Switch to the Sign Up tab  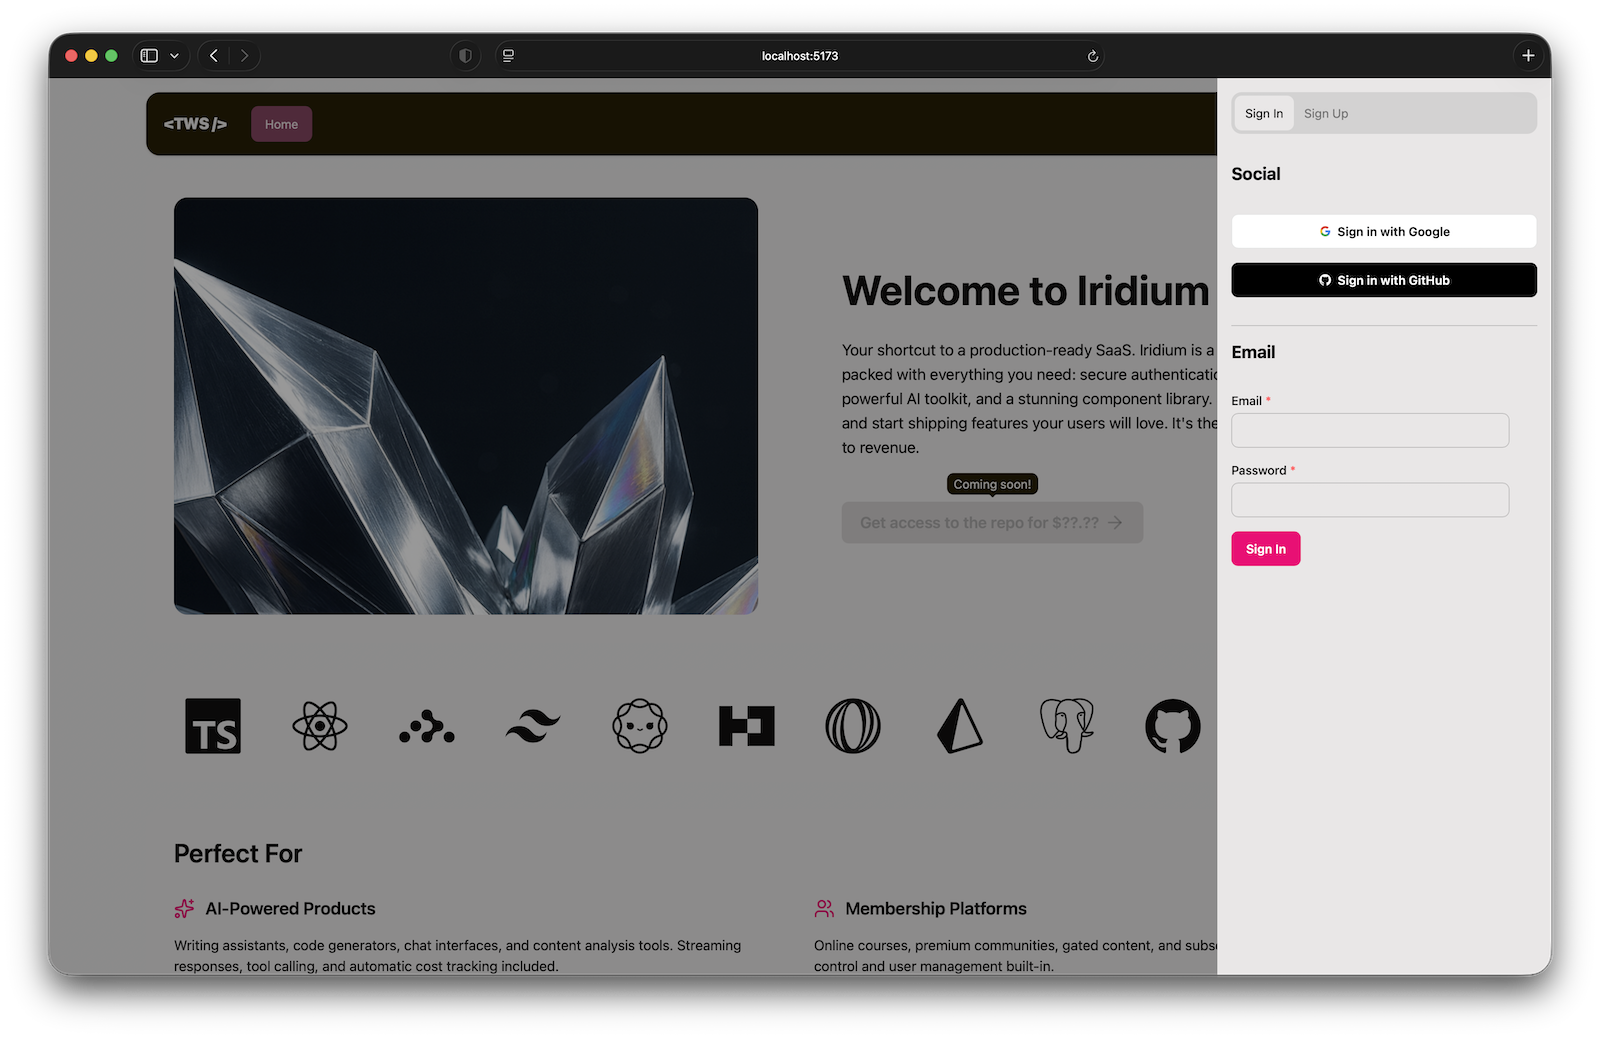click(1326, 113)
